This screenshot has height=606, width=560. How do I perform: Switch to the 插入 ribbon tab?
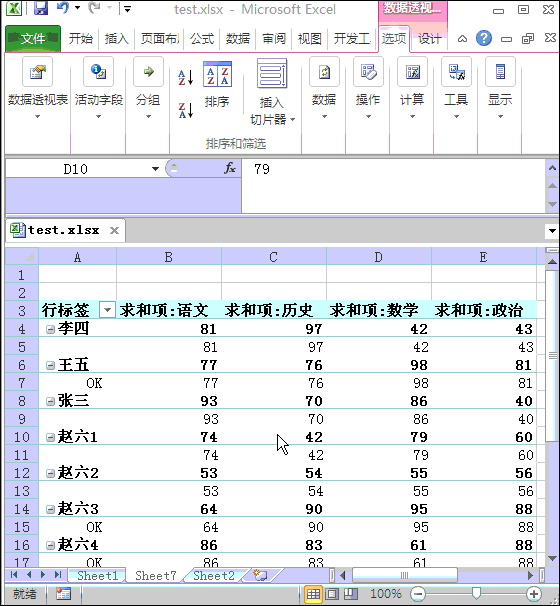(117, 38)
